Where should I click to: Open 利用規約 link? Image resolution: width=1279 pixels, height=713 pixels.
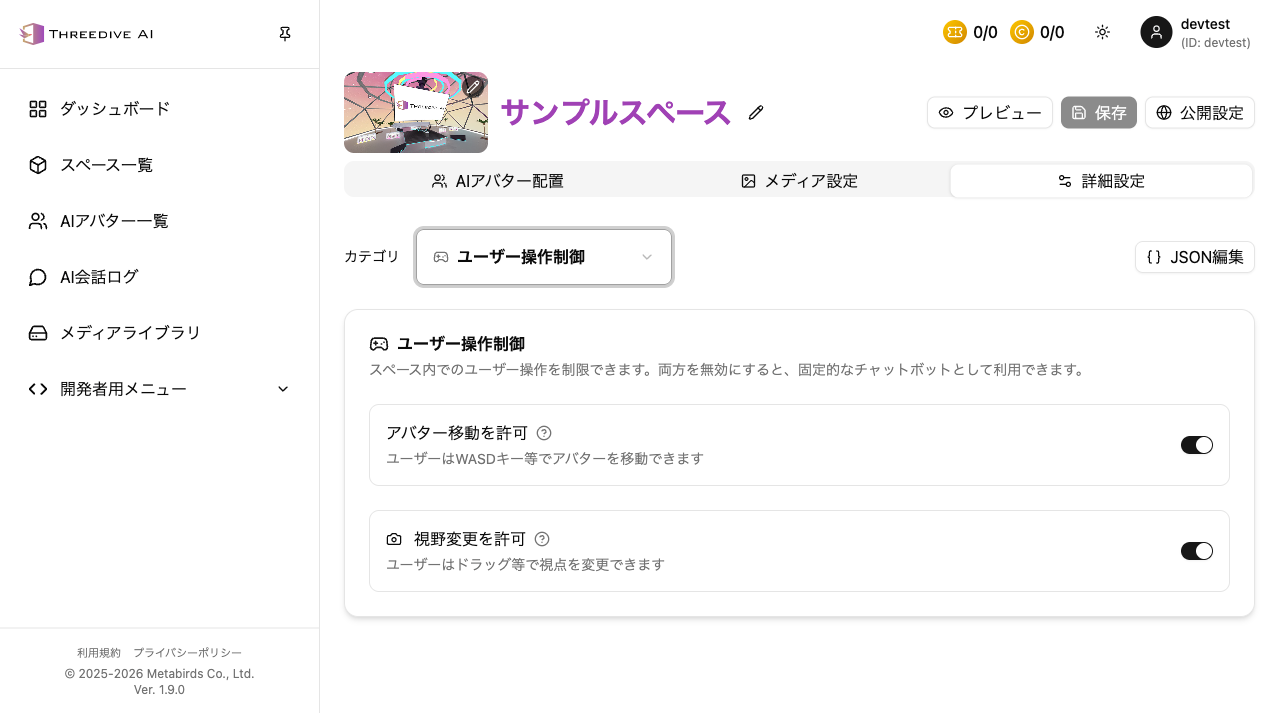pyautogui.click(x=99, y=653)
